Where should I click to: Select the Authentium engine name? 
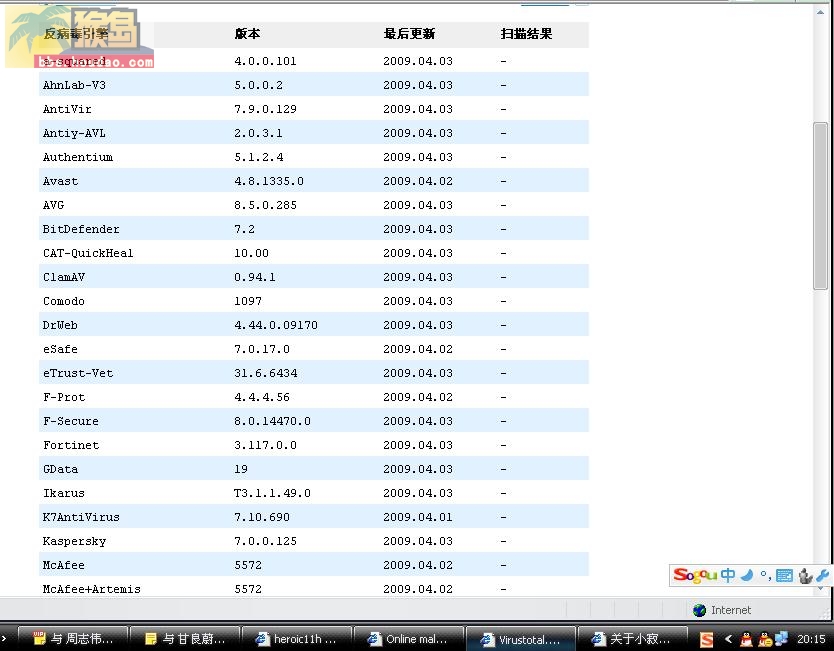pyautogui.click(x=78, y=157)
